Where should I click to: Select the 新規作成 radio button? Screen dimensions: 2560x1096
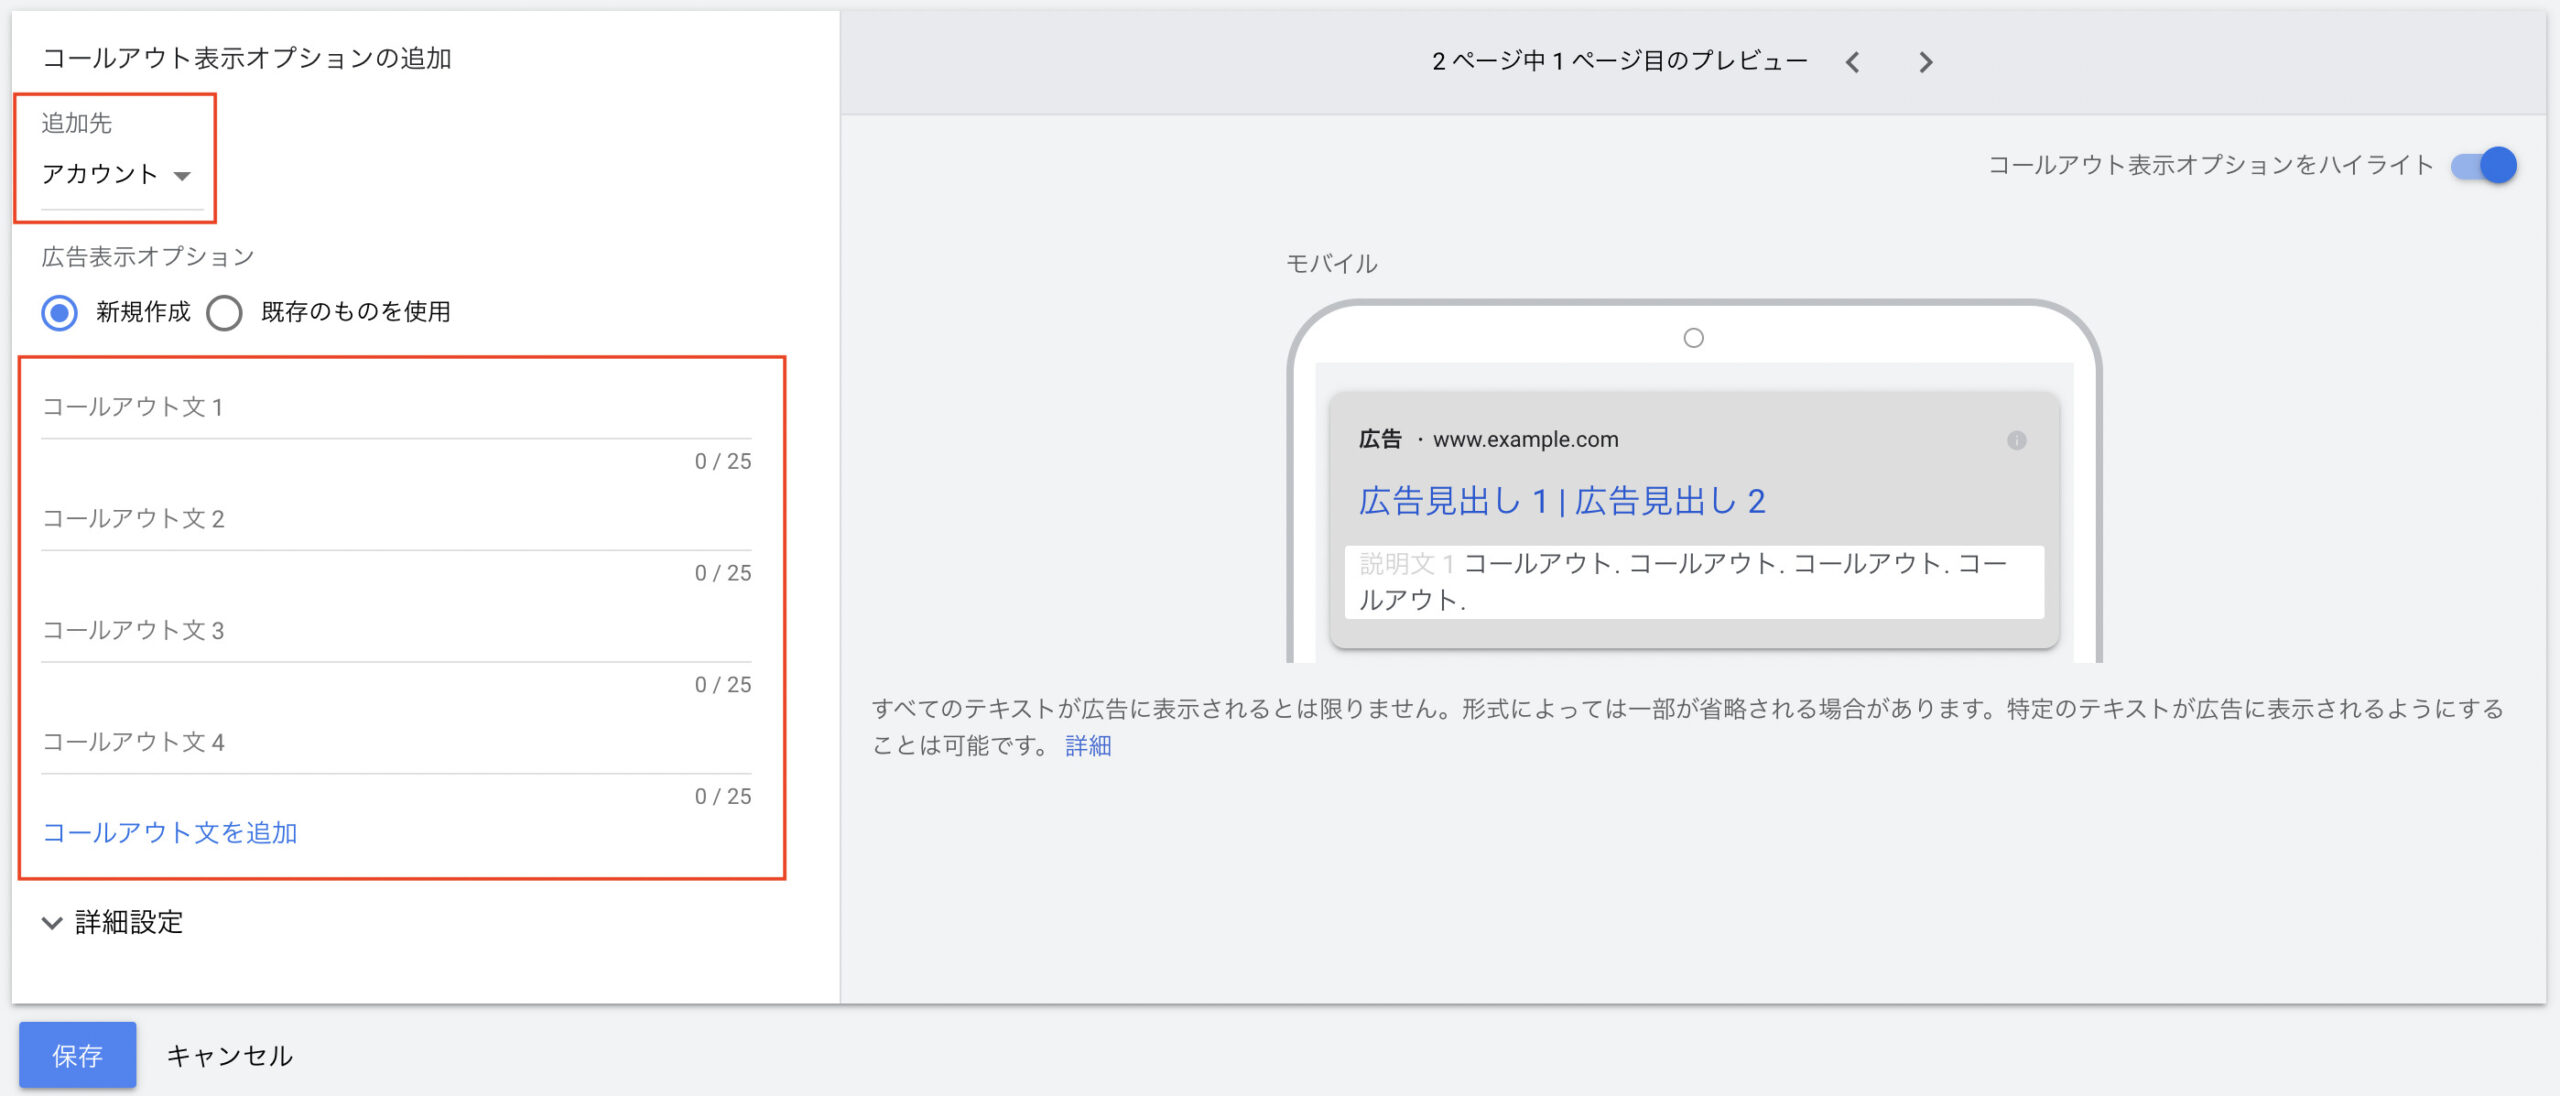click(x=60, y=312)
